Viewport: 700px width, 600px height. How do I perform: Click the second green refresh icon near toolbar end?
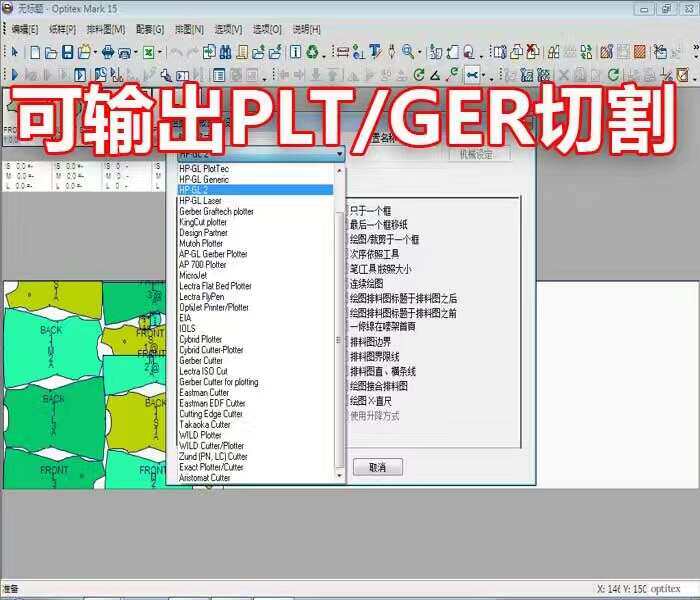click(x=613, y=75)
